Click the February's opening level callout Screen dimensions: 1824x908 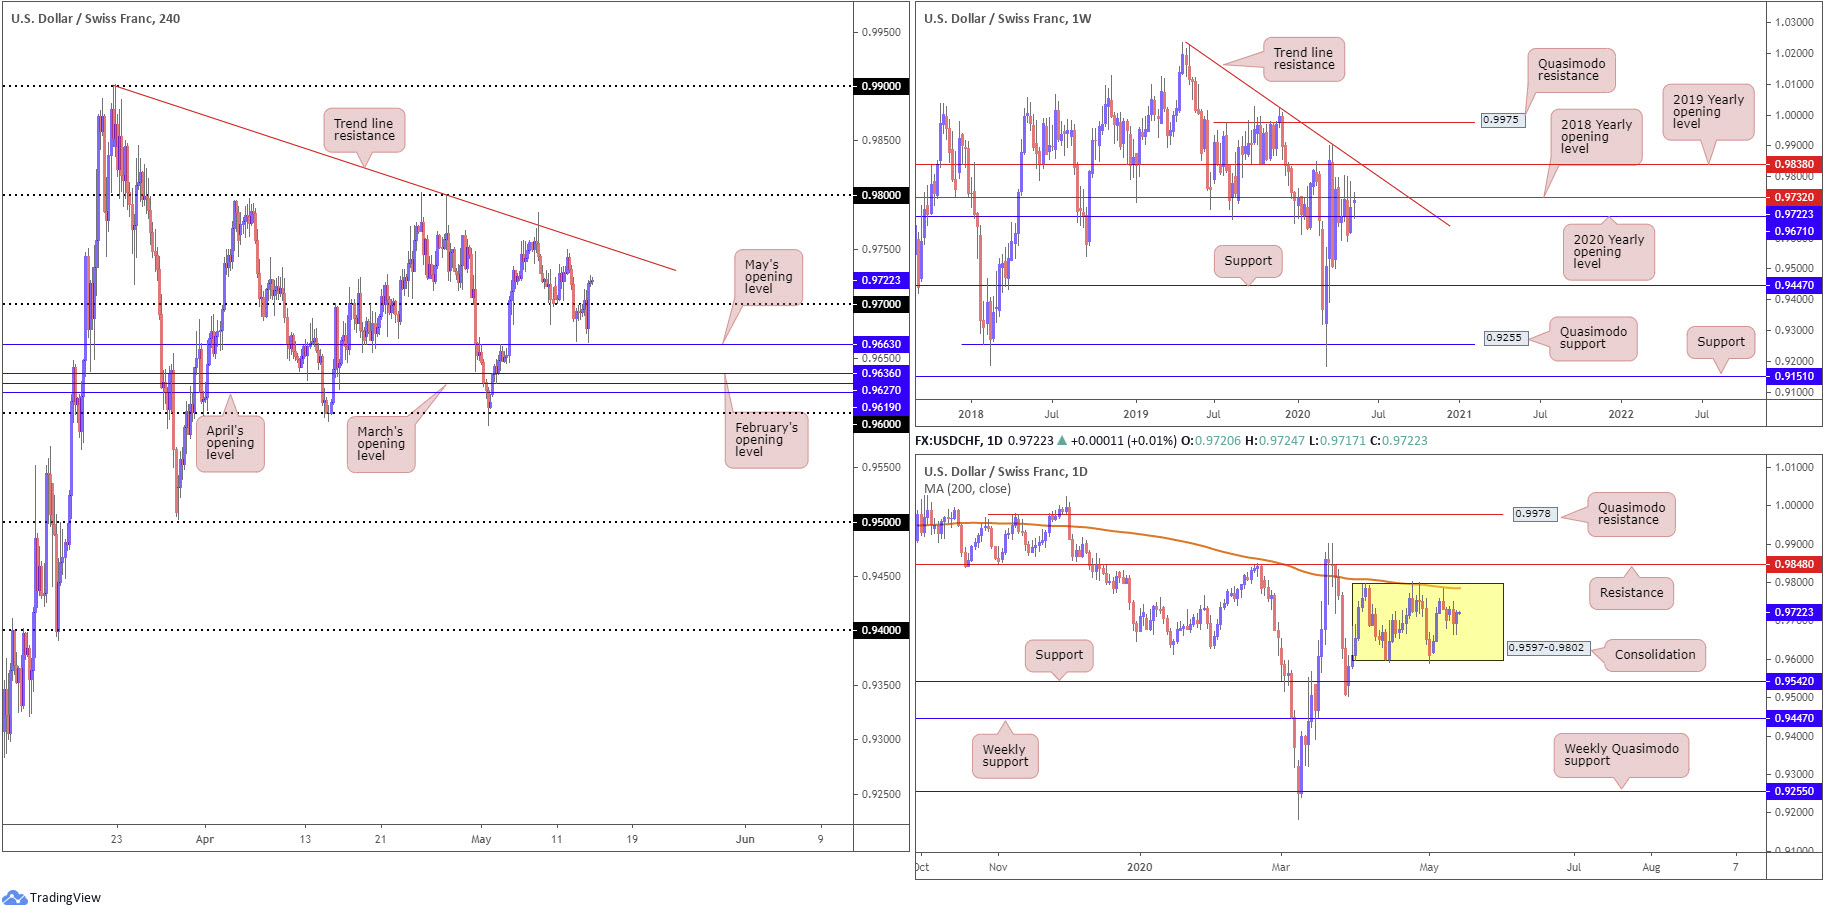coord(766,440)
